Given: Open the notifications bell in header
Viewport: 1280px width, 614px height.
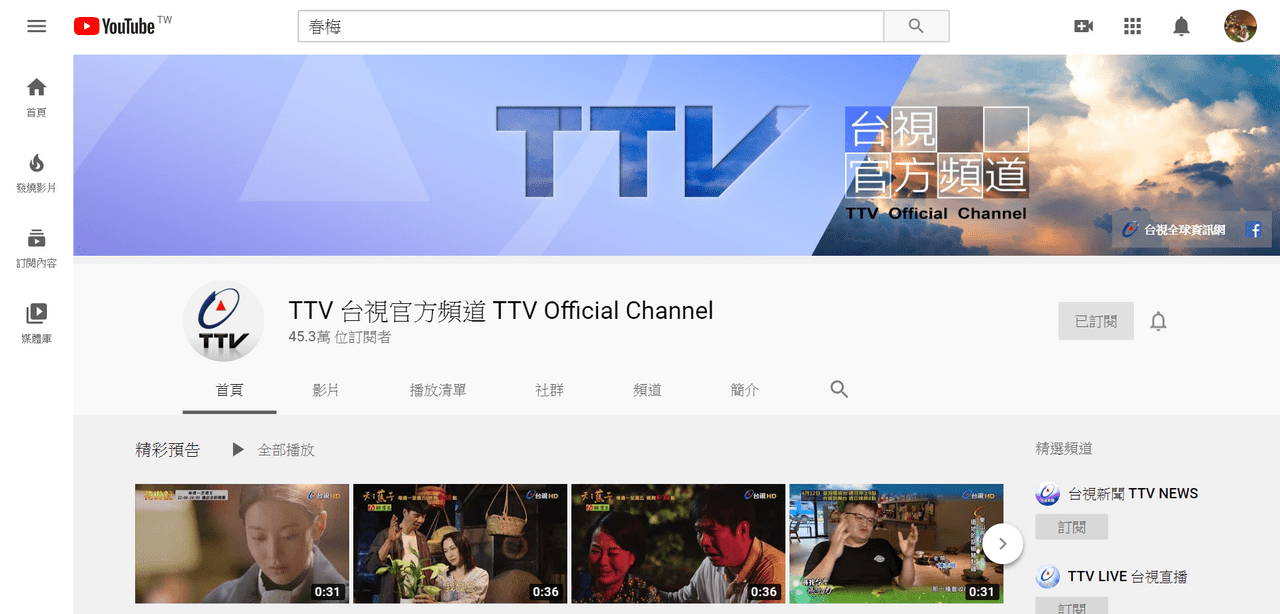Looking at the screenshot, I should (x=1181, y=27).
